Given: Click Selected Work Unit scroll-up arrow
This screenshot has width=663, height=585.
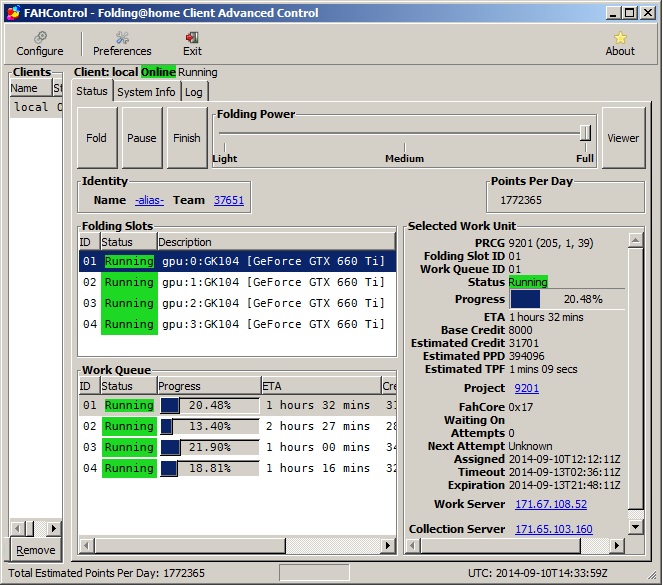Looking at the screenshot, I should [x=636, y=241].
